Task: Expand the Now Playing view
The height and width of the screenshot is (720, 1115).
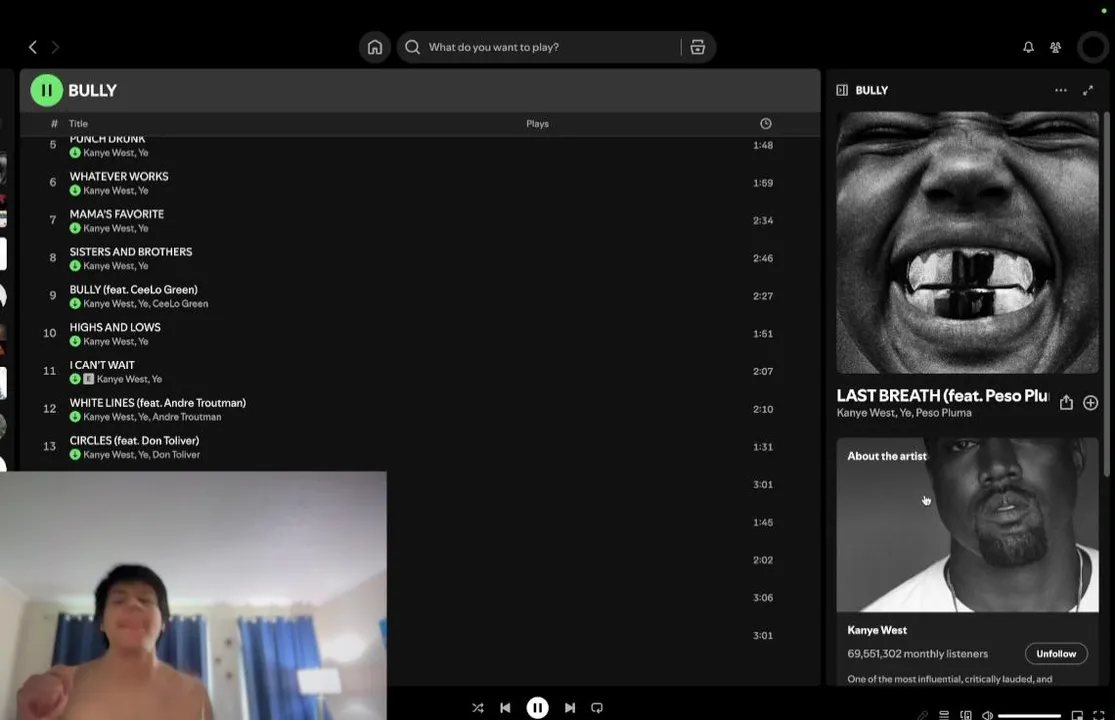Action: [x=1088, y=90]
